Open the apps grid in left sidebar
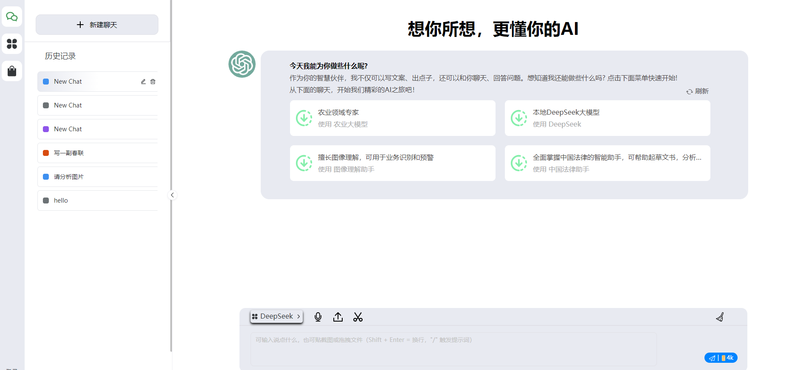 [x=12, y=44]
